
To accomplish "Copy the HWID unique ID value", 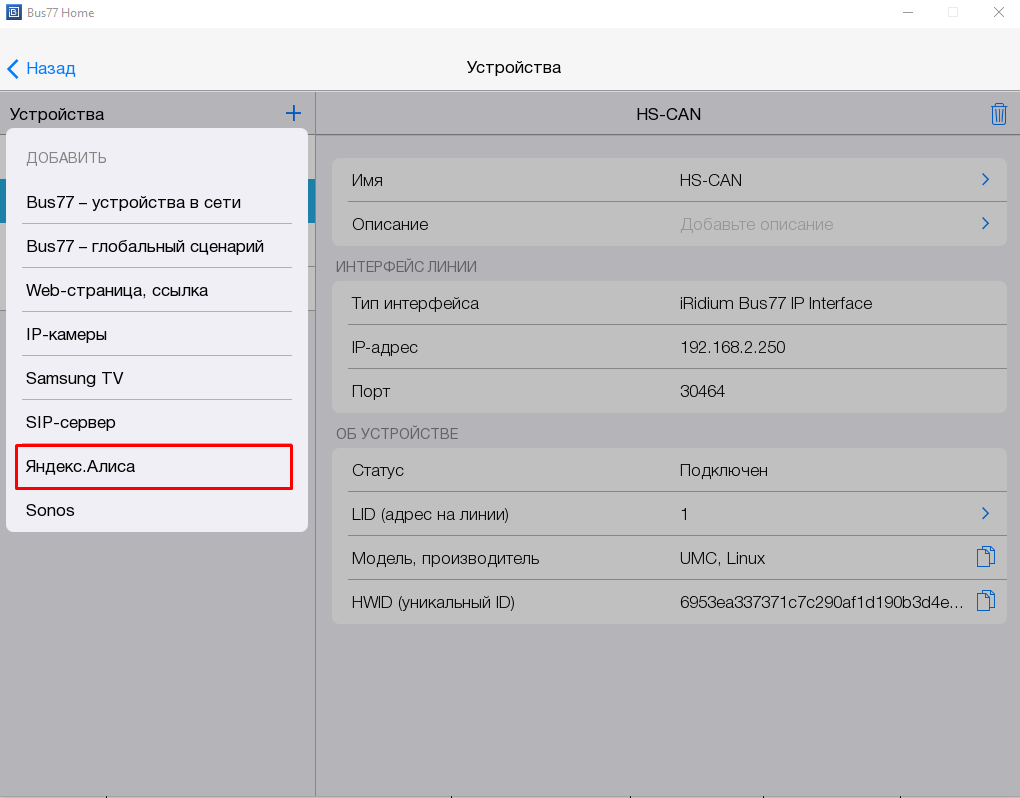I will coord(985,602).
